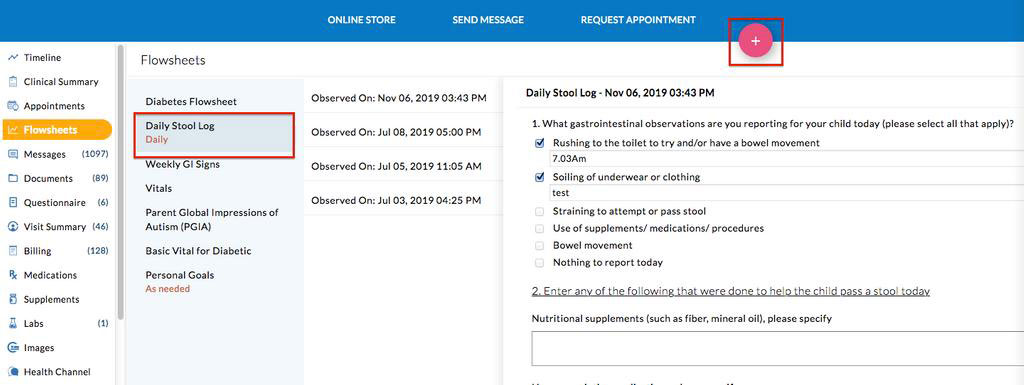Viewport: 1024px width, 385px height.
Task: Select the Flowsheets sidebar item
Action: pos(57,130)
